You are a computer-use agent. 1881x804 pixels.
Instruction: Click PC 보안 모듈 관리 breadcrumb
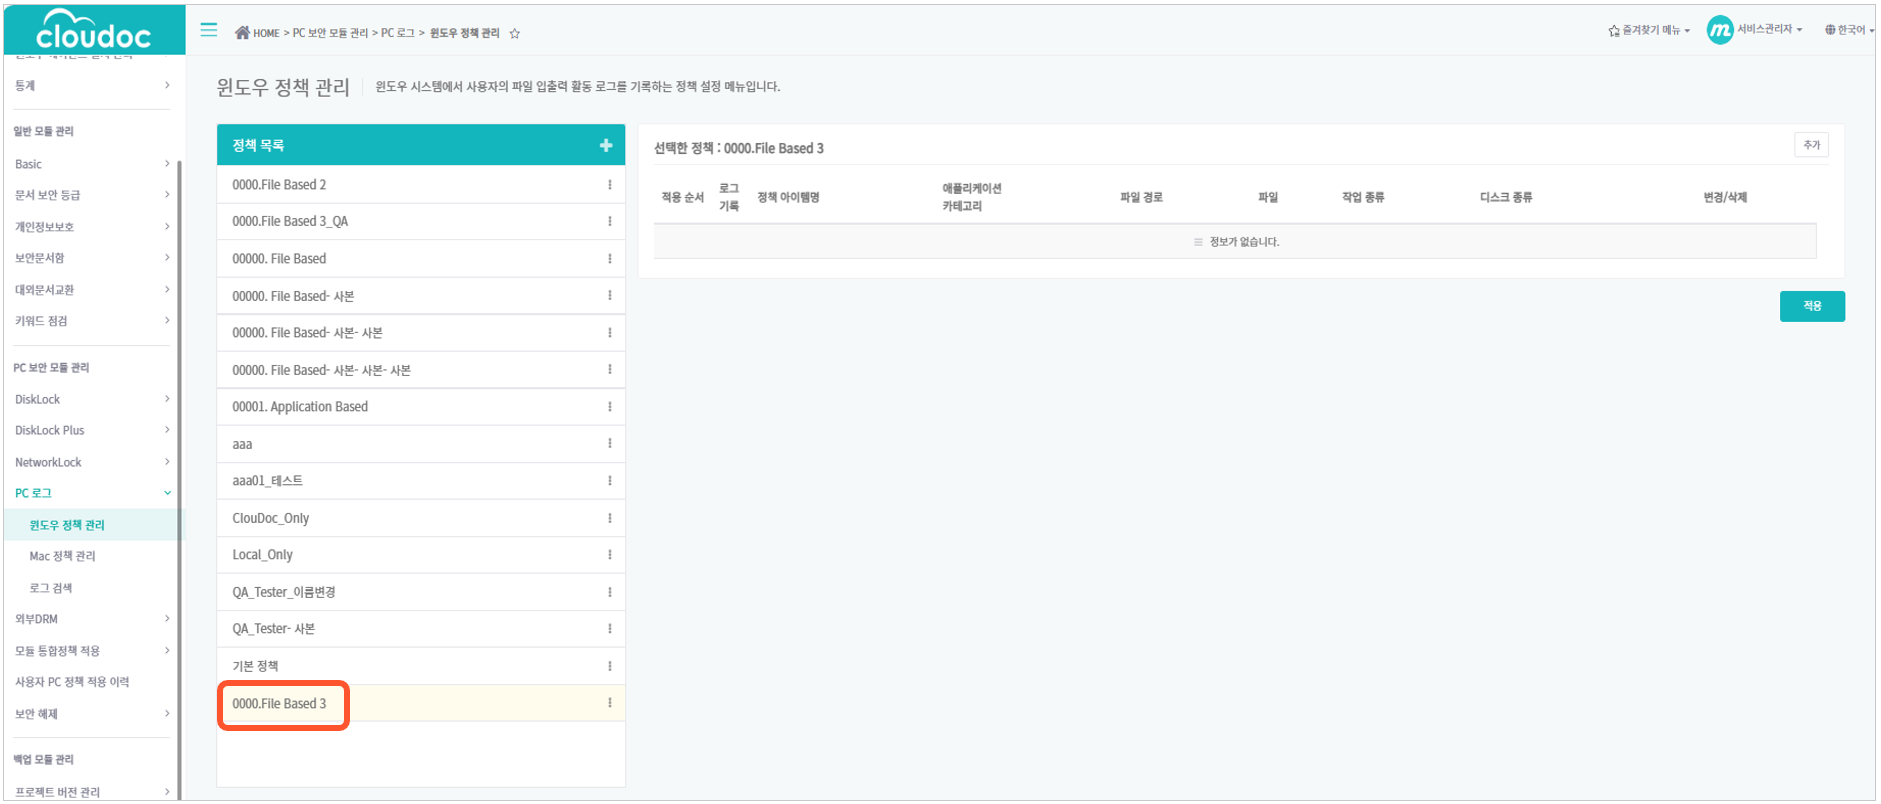[x=330, y=33]
